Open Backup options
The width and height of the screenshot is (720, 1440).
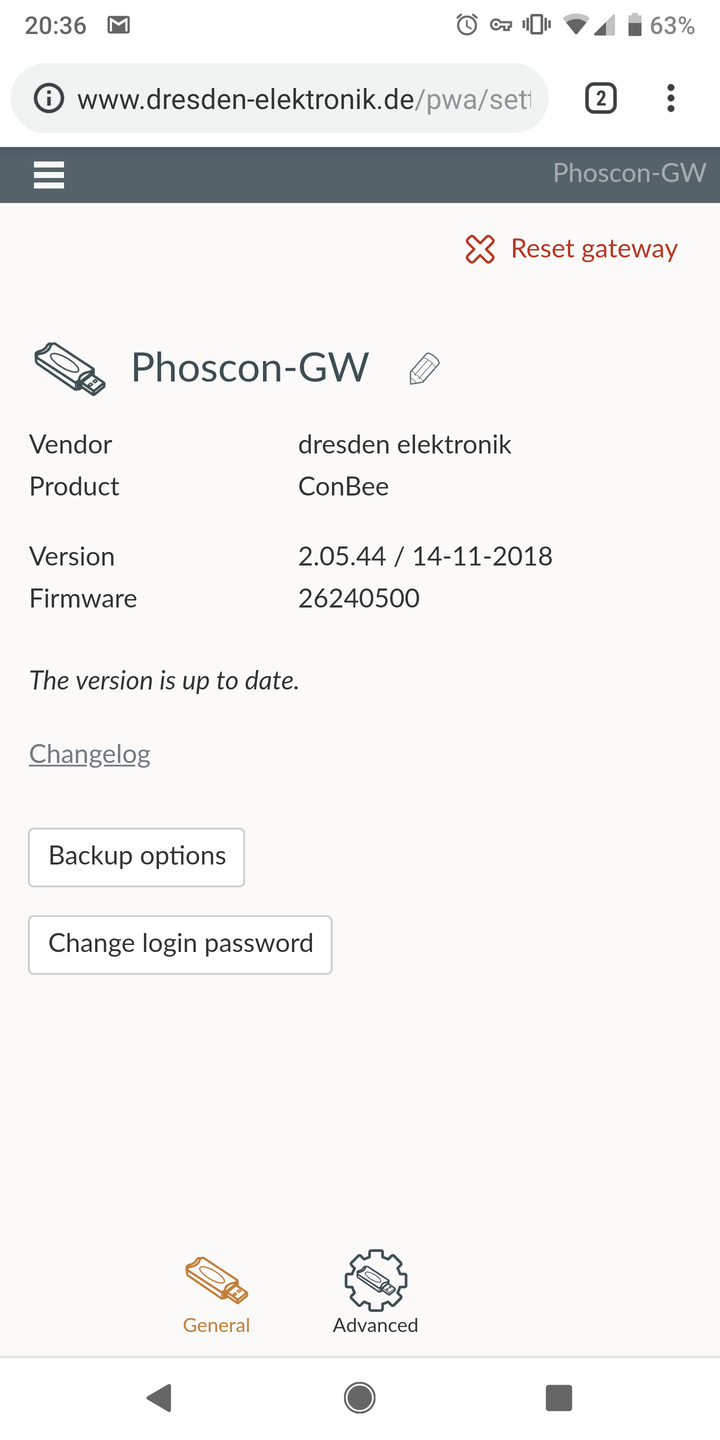pos(137,857)
